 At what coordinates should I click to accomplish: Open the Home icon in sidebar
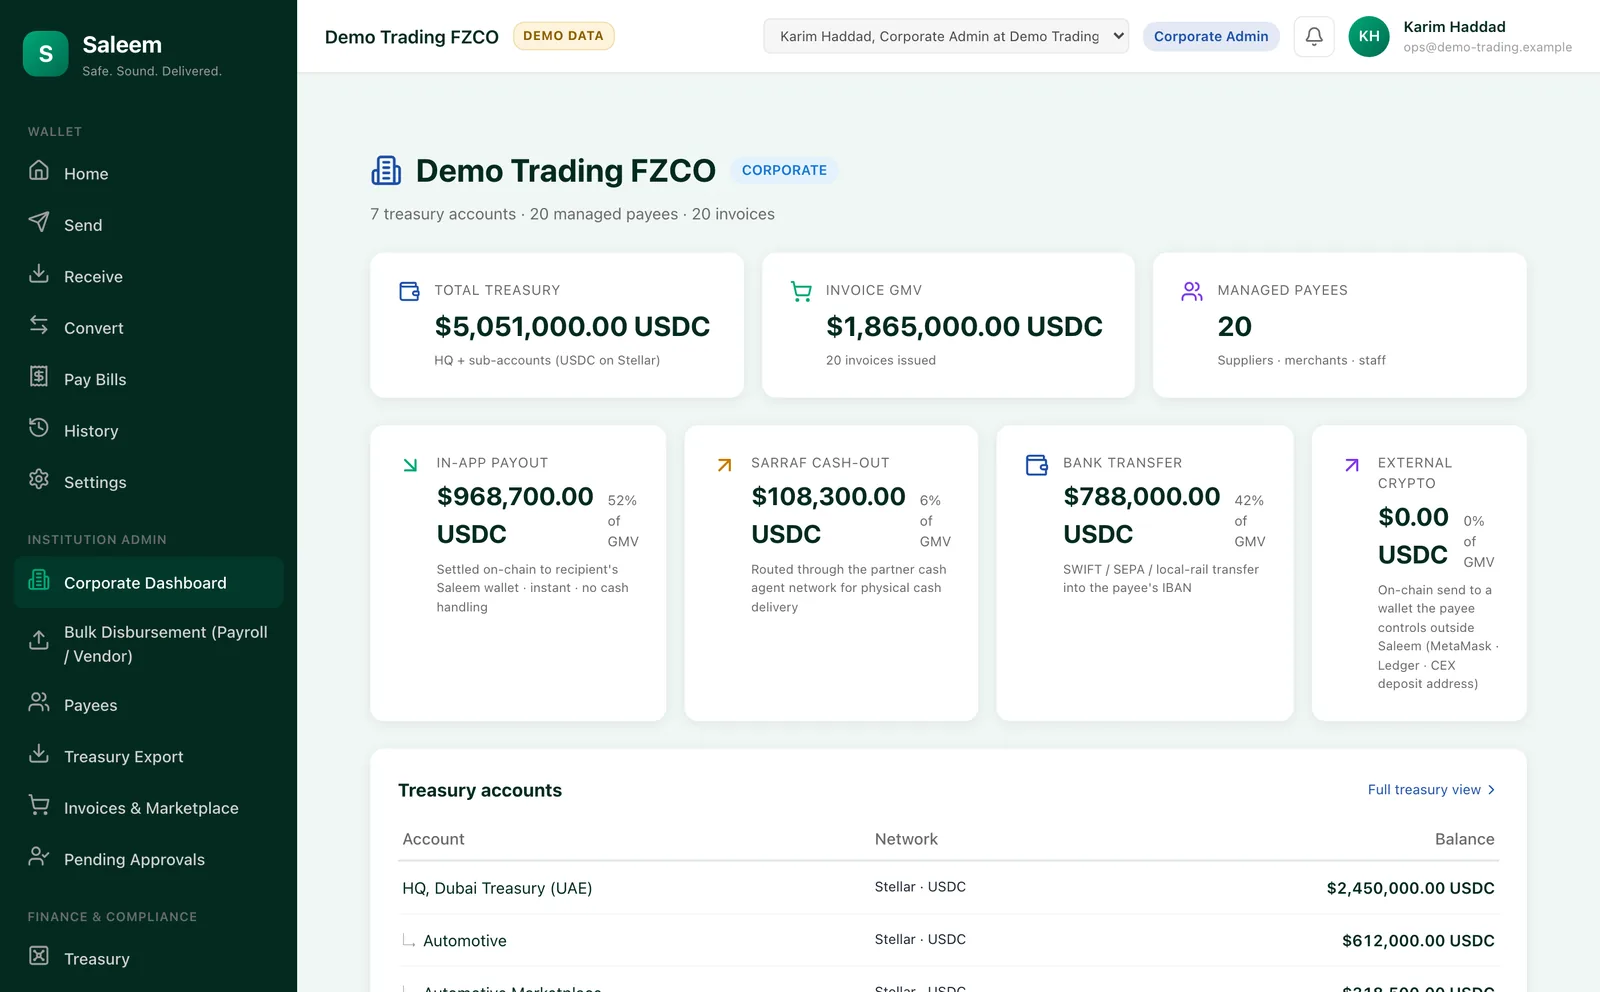[x=39, y=170]
